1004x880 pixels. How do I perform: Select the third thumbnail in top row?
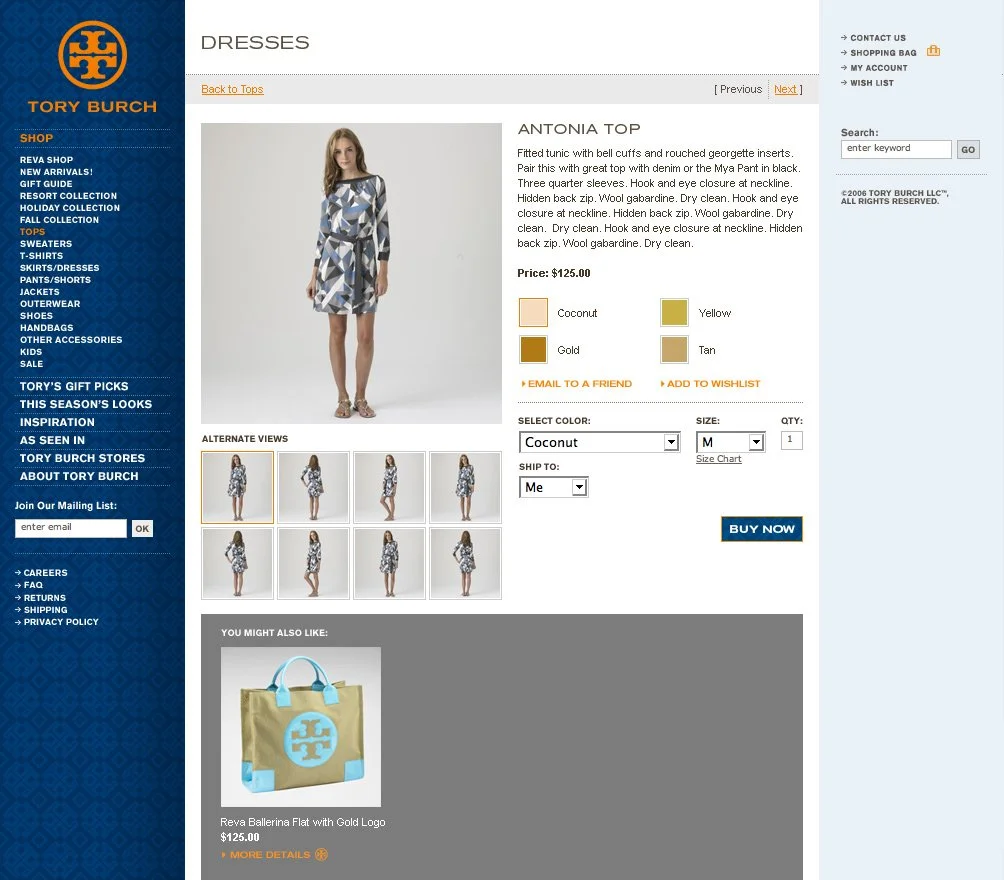coord(389,487)
